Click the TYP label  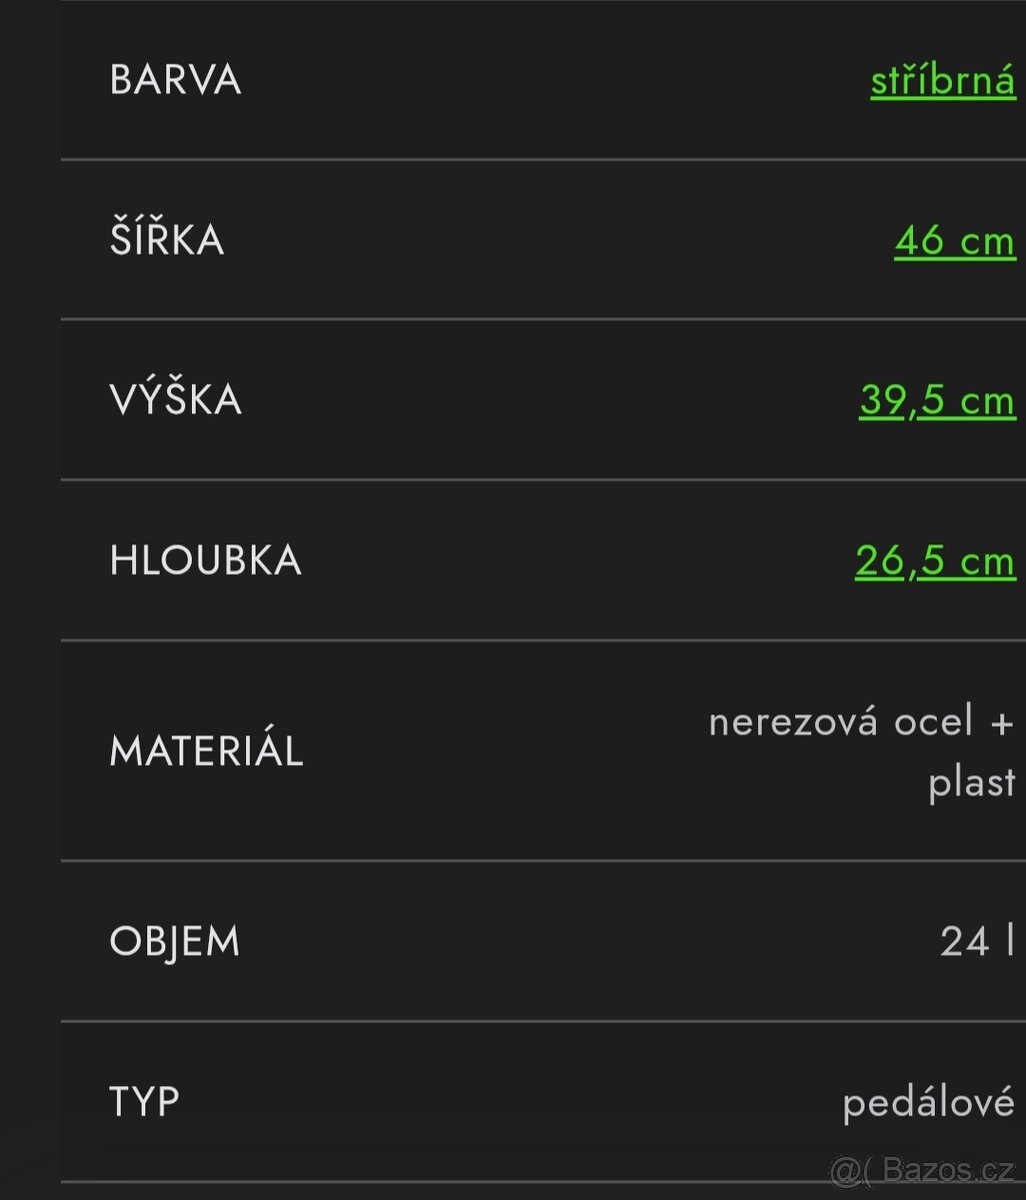pyautogui.click(x=144, y=1102)
